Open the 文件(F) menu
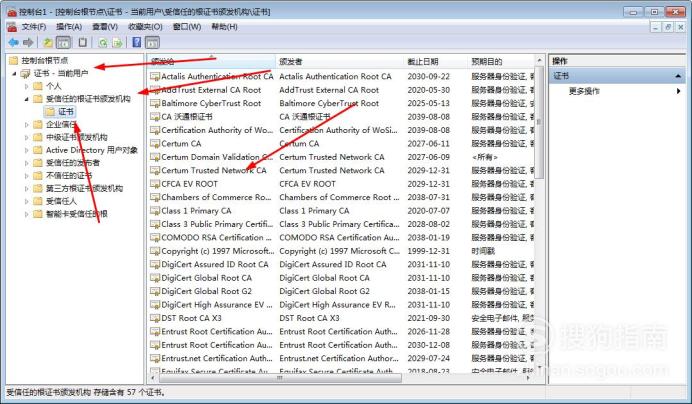 (x=34, y=27)
